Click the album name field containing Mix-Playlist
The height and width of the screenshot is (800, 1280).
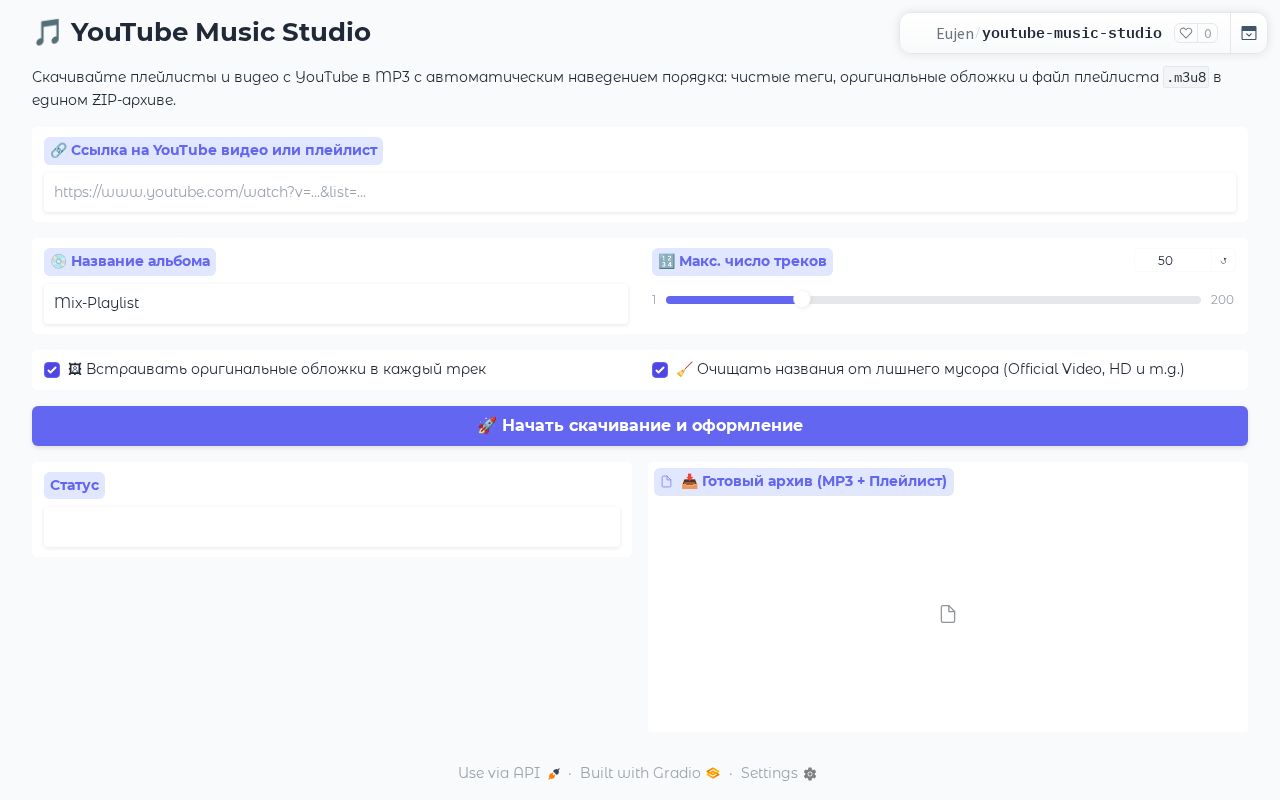(336, 304)
